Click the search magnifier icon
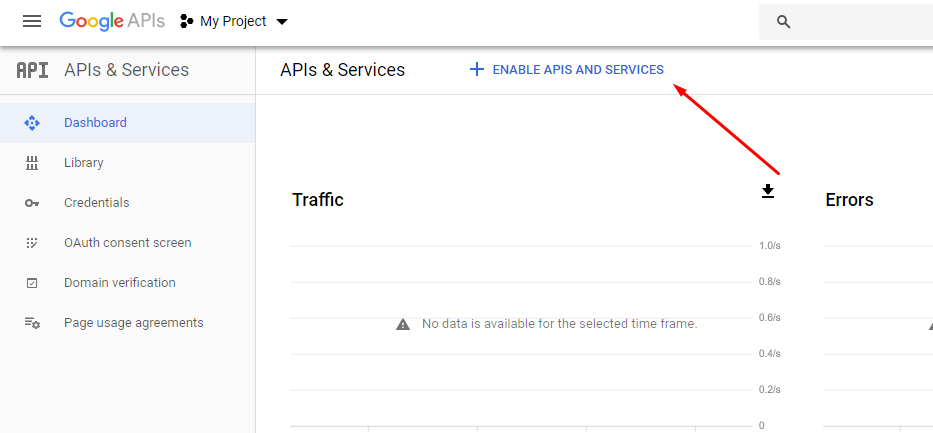This screenshot has width=933, height=433. click(x=784, y=22)
